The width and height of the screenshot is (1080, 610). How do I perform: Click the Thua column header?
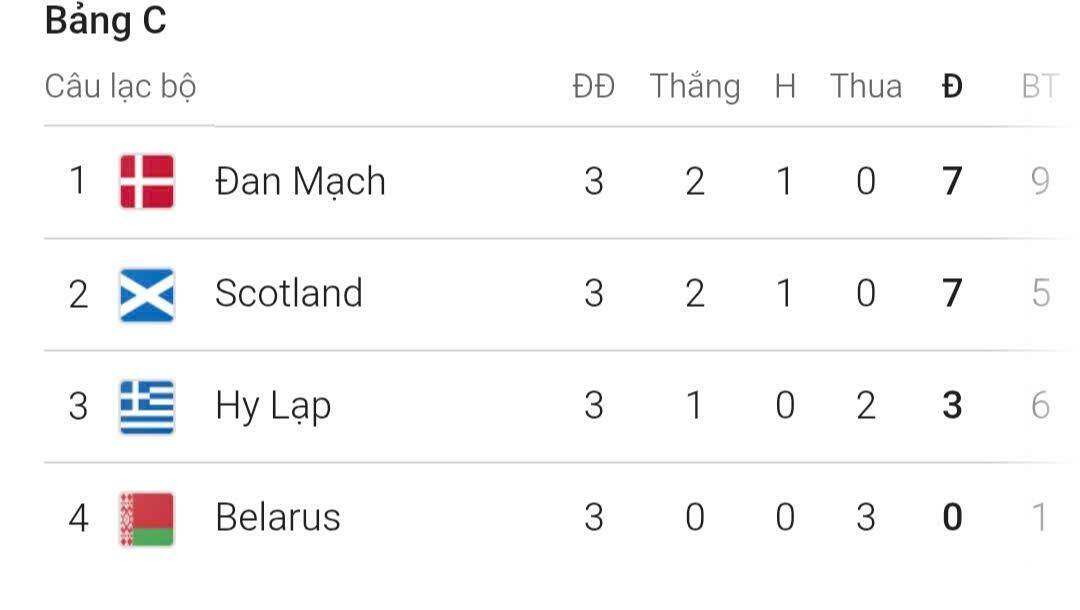[865, 87]
